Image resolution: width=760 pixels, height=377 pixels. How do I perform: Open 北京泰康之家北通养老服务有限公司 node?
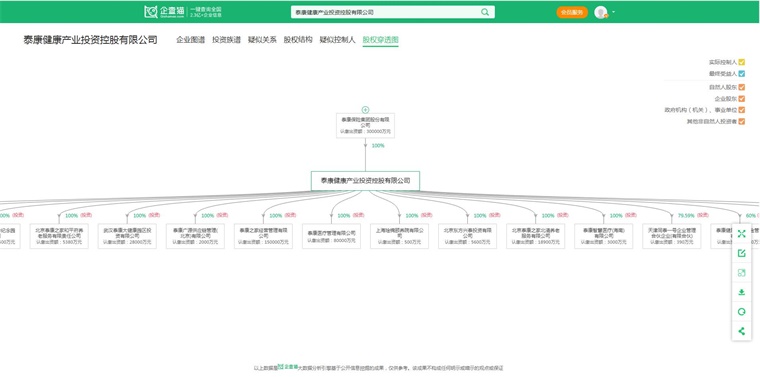[x=536, y=236]
